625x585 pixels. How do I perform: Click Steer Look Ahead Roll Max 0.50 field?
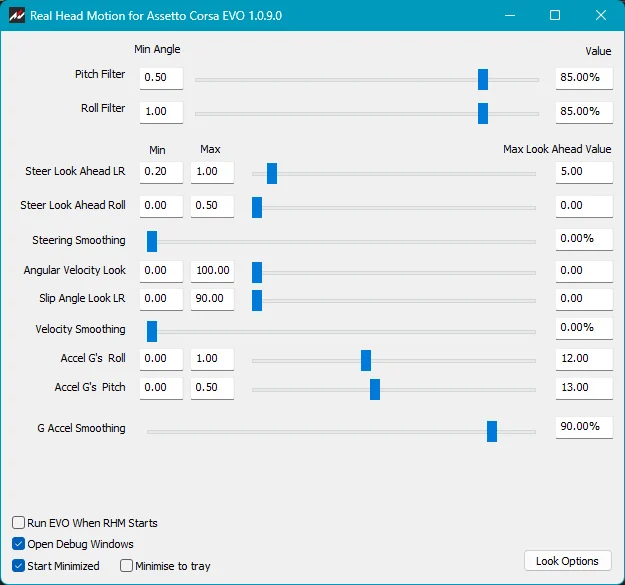click(212, 206)
